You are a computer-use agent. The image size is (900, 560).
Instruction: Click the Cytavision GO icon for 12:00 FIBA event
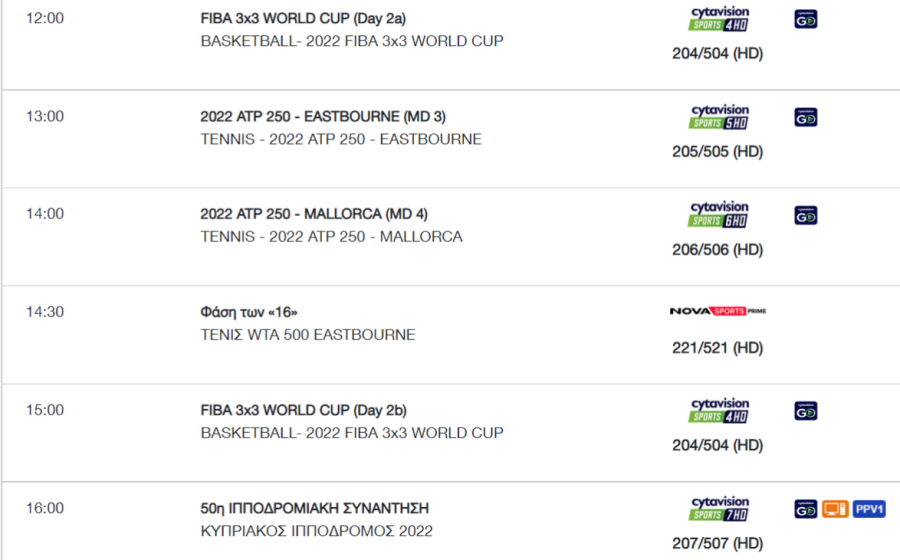[806, 20]
